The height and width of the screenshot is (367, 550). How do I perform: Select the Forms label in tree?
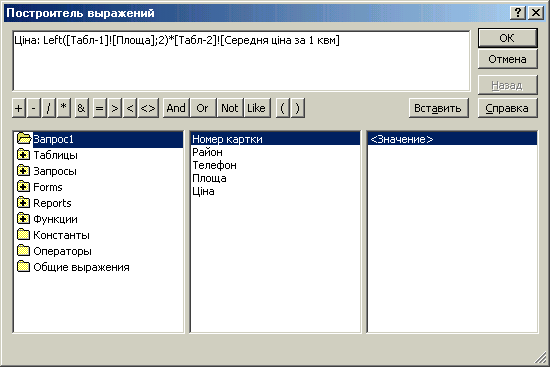coord(48,187)
